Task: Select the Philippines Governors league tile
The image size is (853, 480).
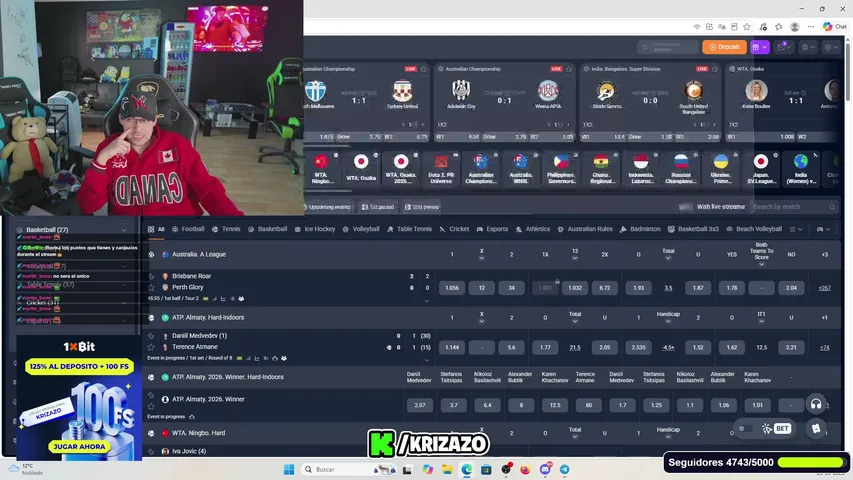Action: click(x=561, y=169)
